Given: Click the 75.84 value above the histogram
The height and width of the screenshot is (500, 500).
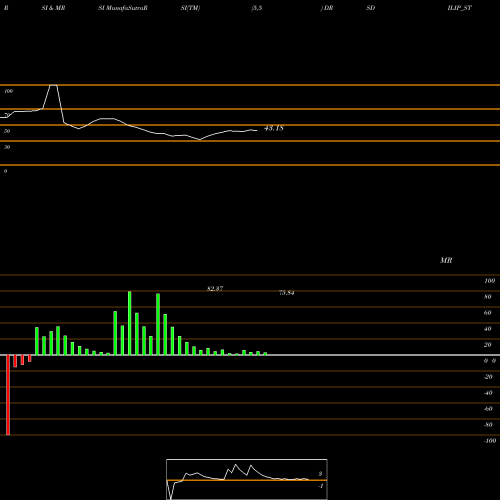Looking at the screenshot, I should pos(286,293).
